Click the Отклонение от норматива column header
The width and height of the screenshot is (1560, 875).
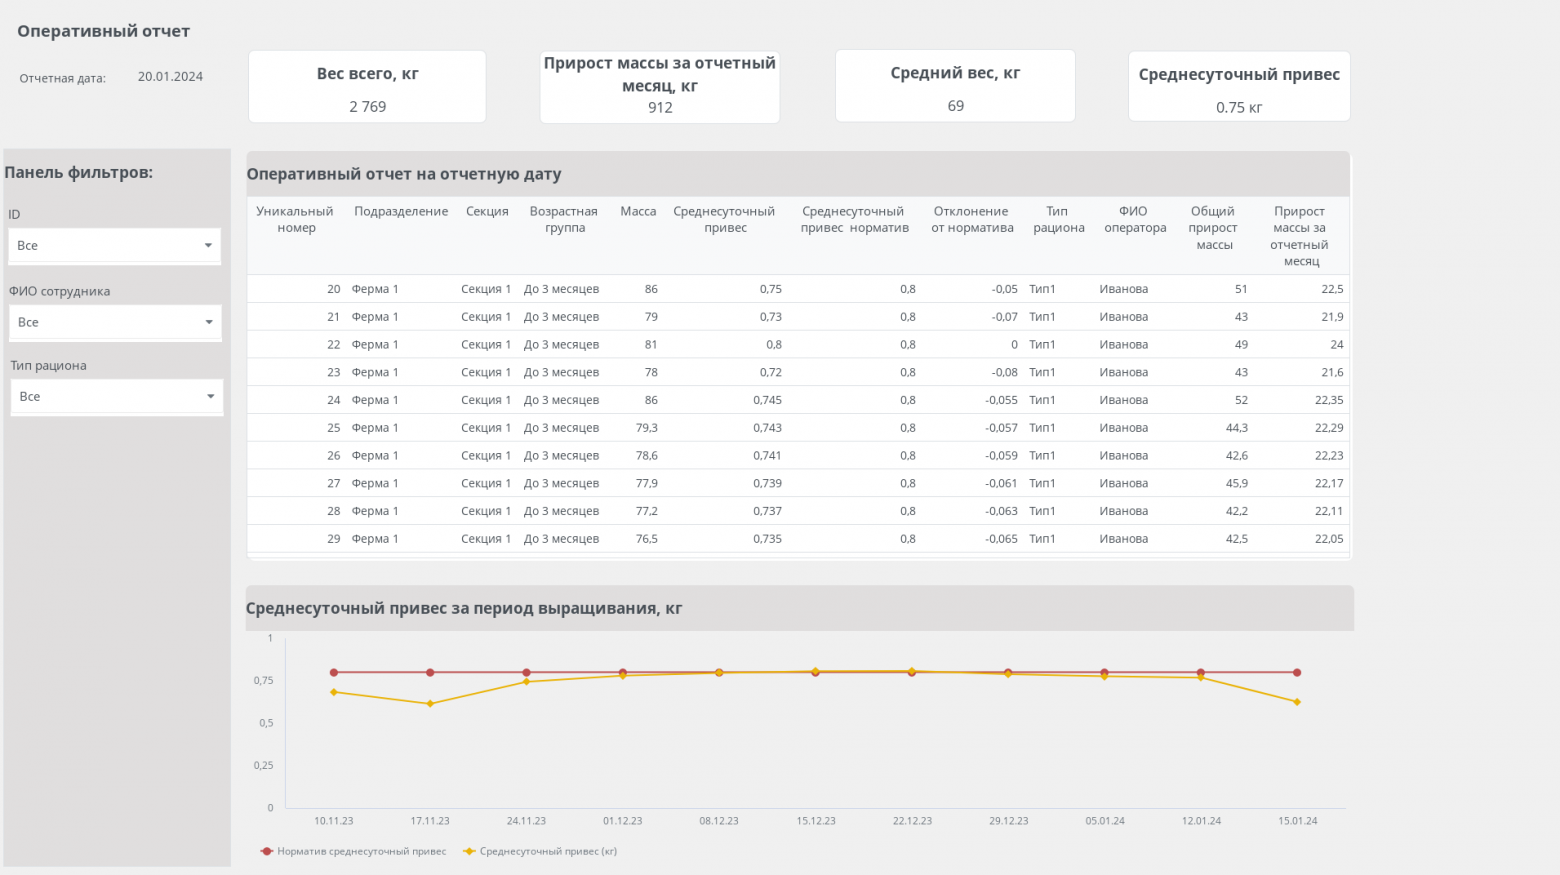971,220
